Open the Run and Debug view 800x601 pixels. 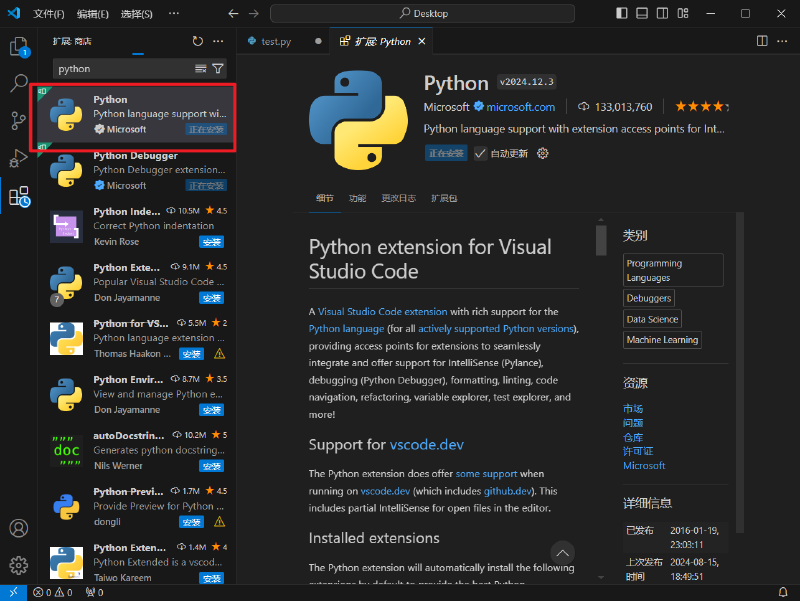[18, 158]
